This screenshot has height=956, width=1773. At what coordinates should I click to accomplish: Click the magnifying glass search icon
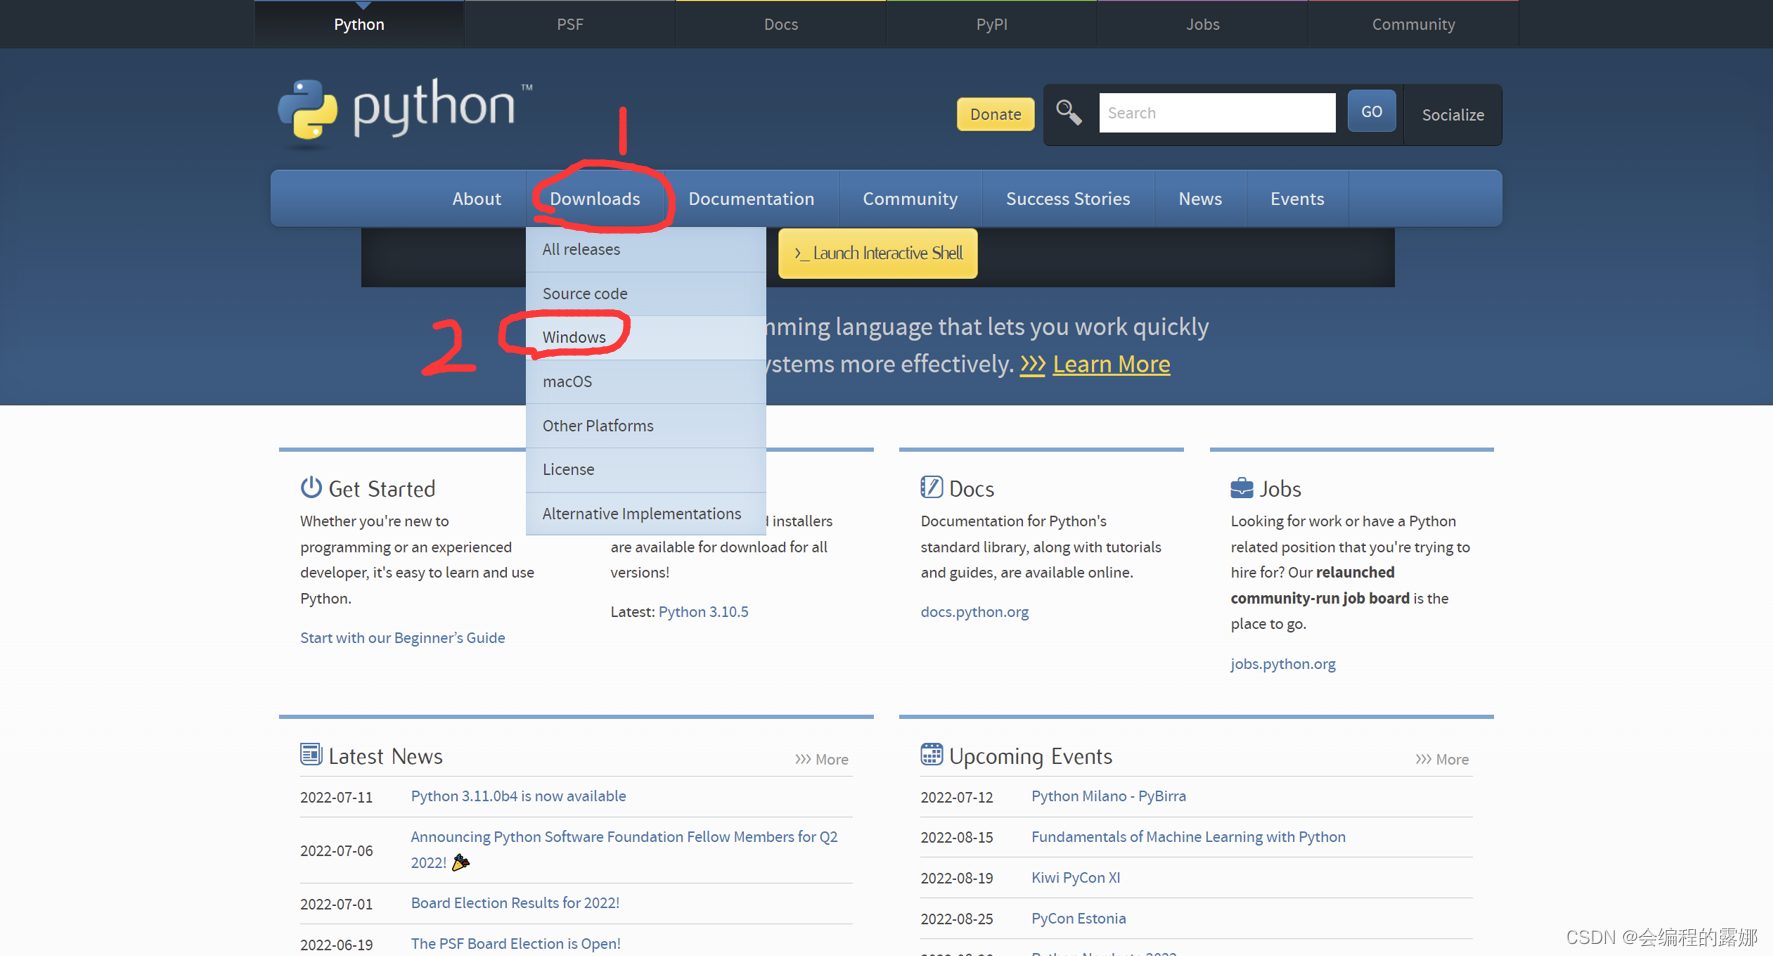[x=1069, y=113]
